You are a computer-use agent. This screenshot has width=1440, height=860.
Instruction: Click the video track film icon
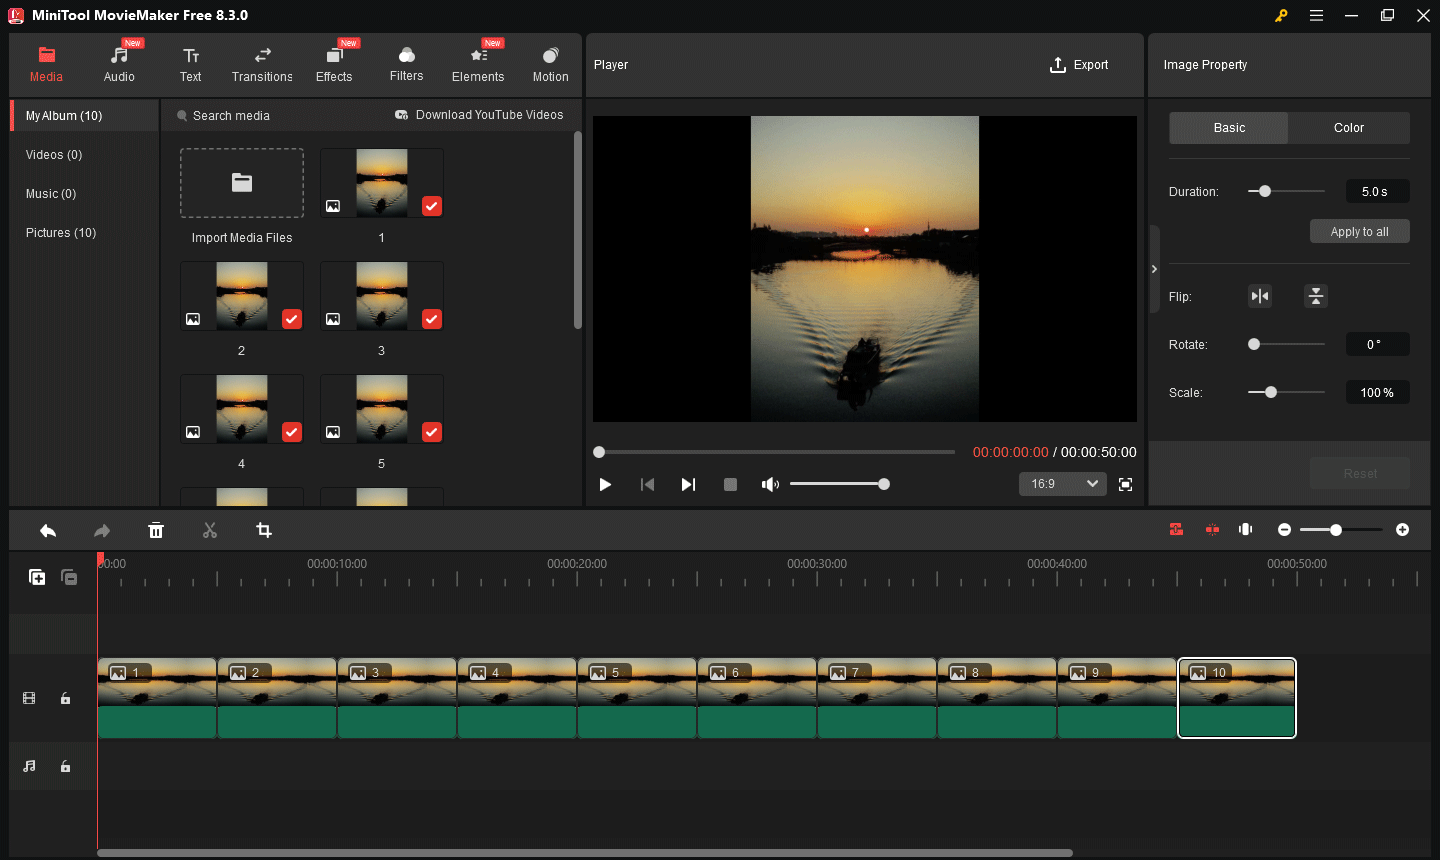(29, 698)
